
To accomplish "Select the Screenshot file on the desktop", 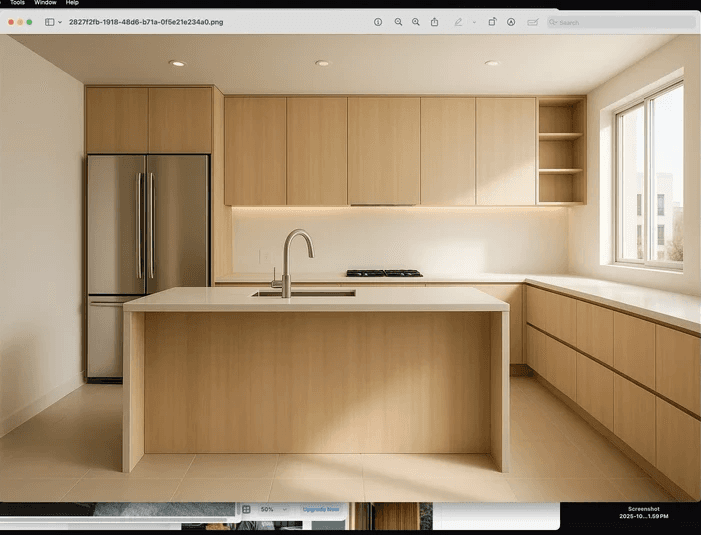I will pyautogui.click(x=643, y=512).
